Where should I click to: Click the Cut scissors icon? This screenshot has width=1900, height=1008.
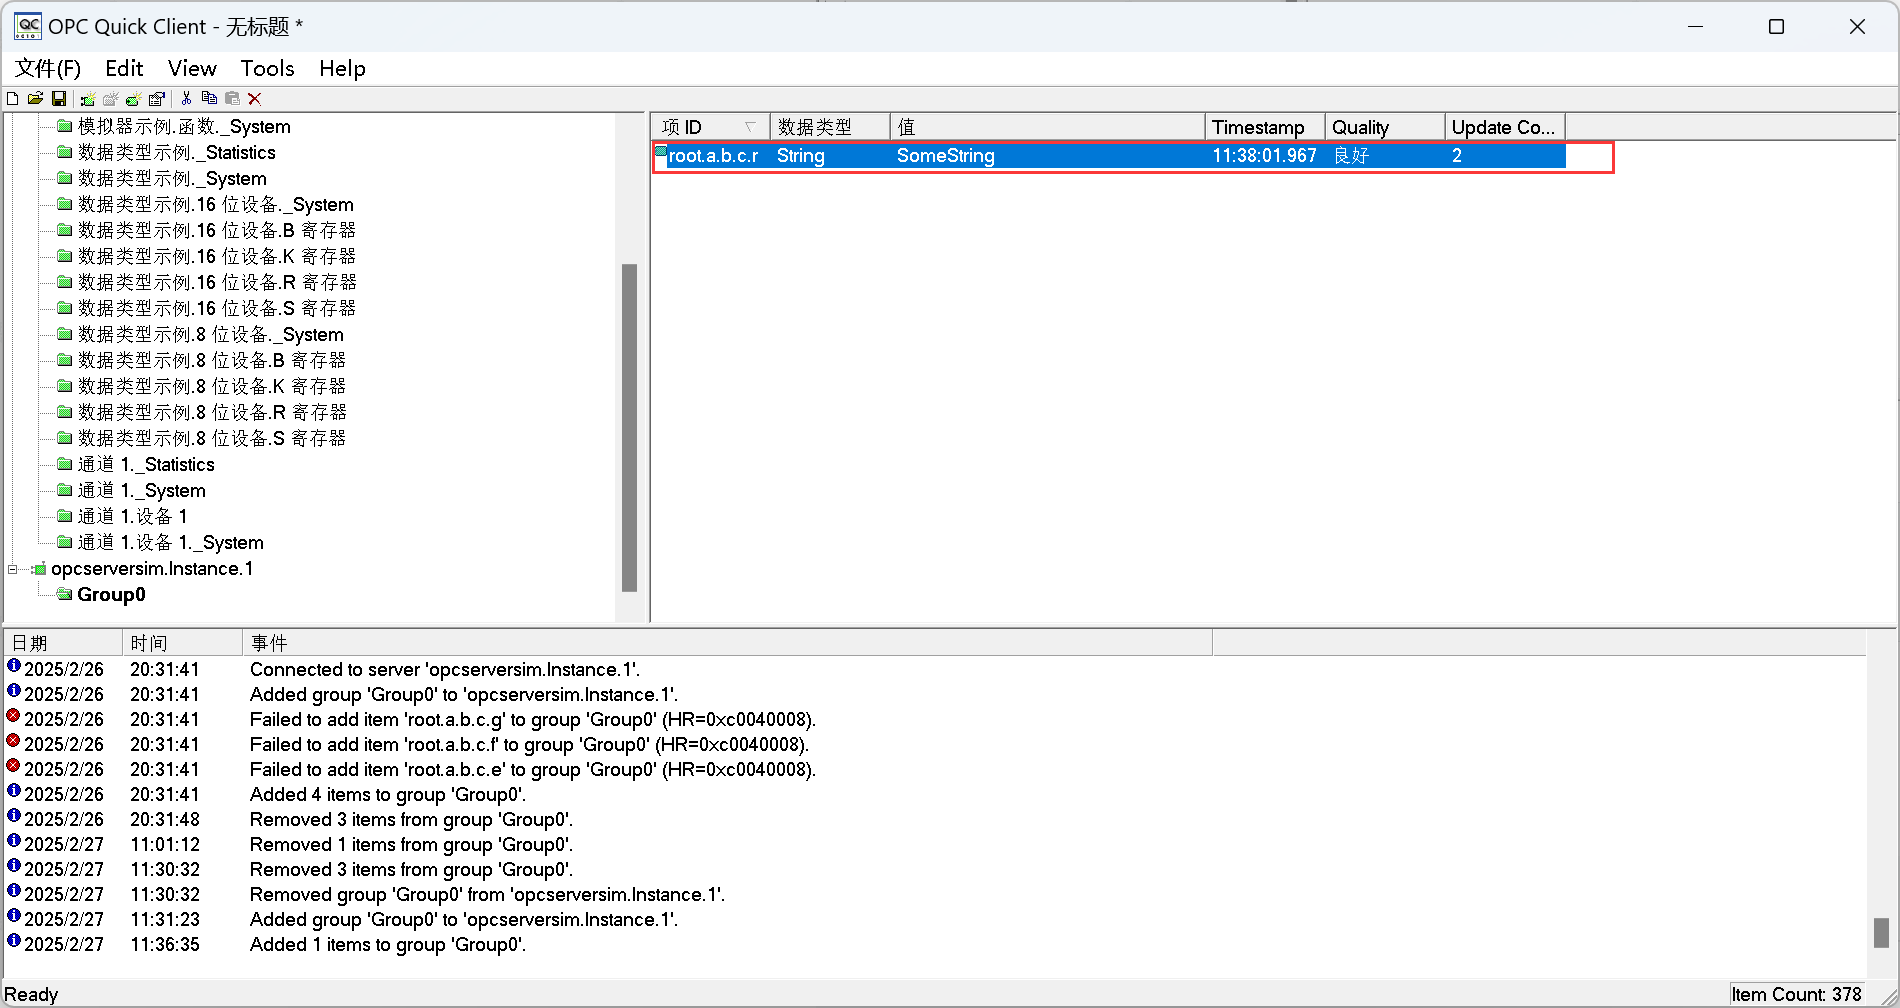coord(186,98)
